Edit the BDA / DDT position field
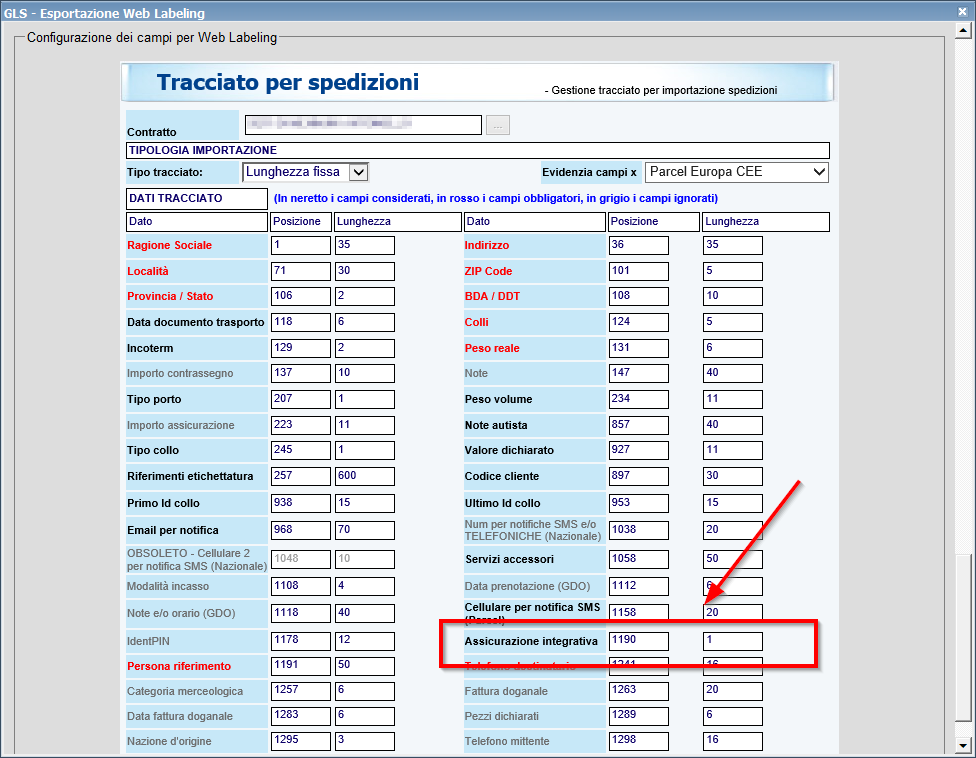 (639, 296)
